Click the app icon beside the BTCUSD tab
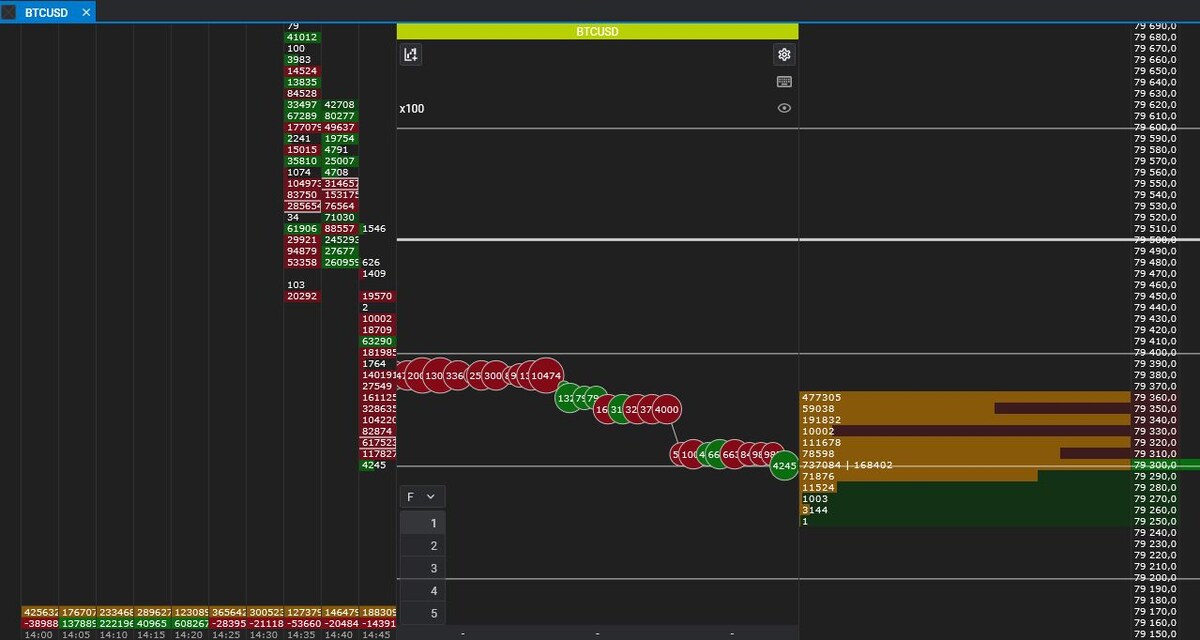This screenshot has width=1200, height=640. (8, 12)
